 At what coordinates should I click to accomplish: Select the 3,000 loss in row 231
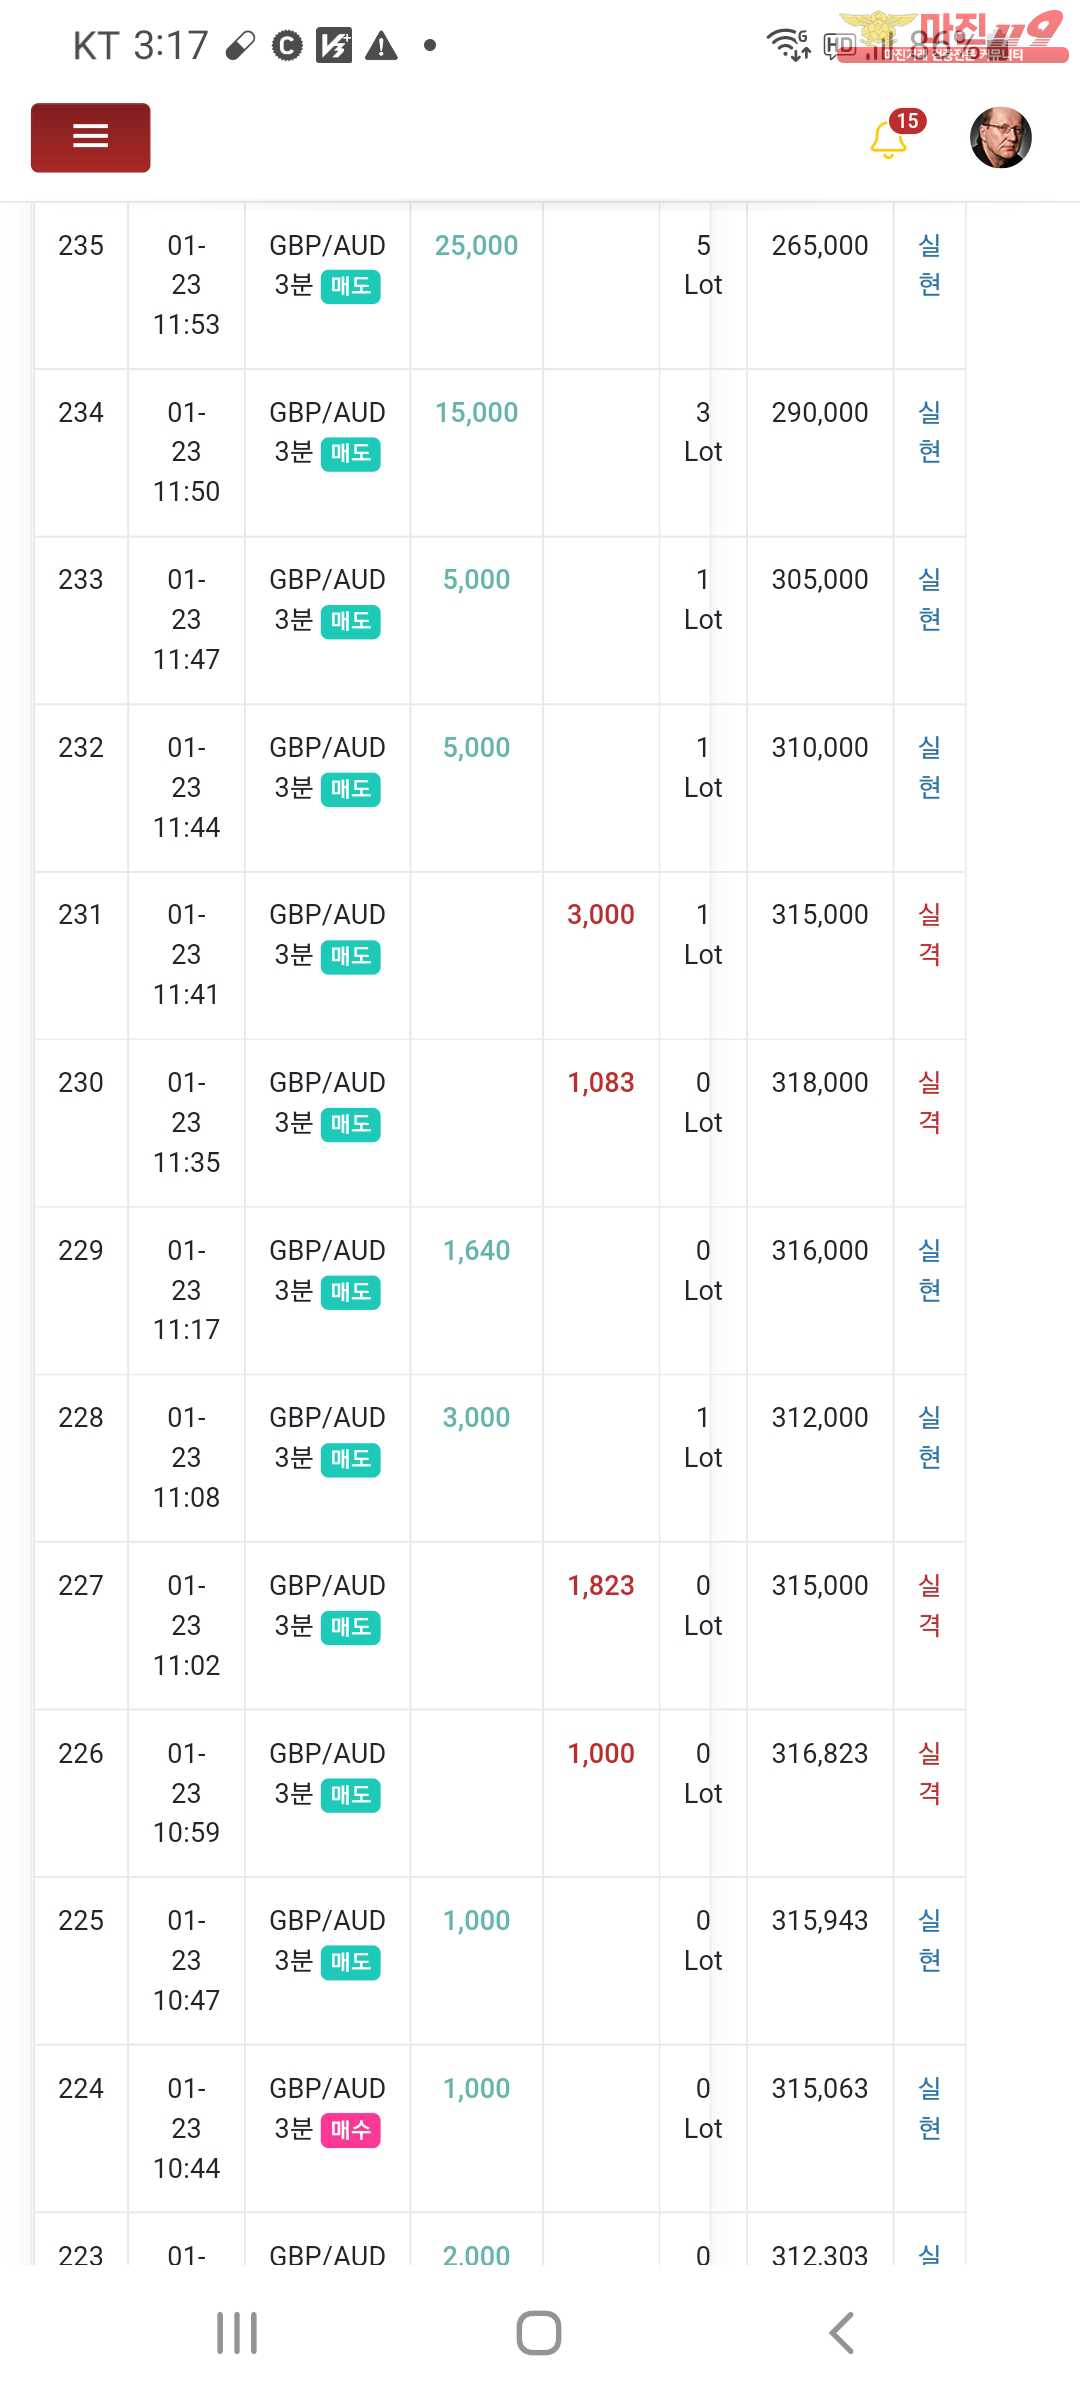[x=601, y=914]
